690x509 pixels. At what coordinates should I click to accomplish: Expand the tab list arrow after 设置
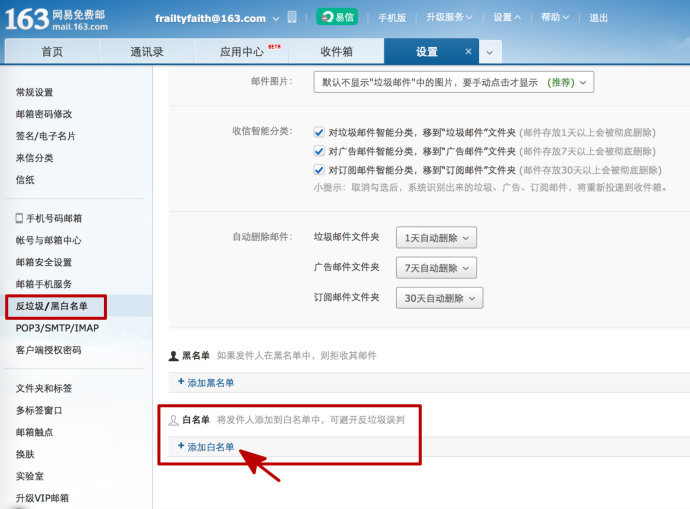tap(489, 52)
